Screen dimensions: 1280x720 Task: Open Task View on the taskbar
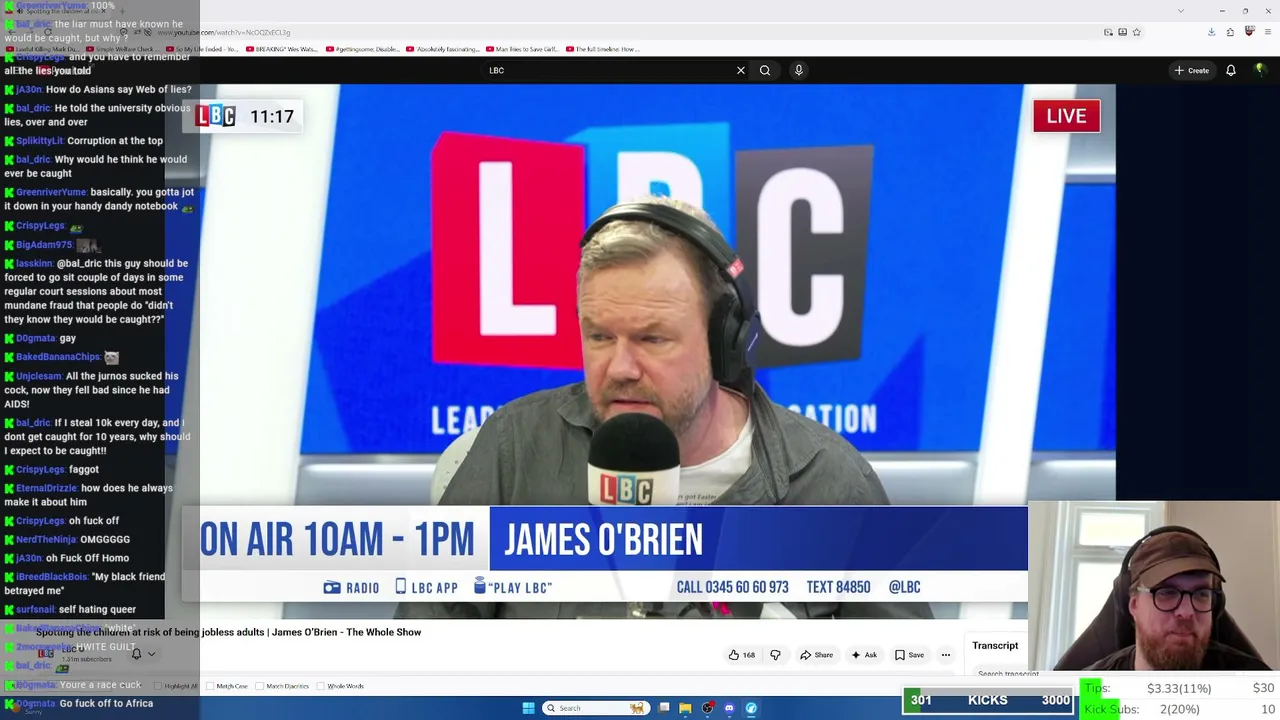click(664, 708)
